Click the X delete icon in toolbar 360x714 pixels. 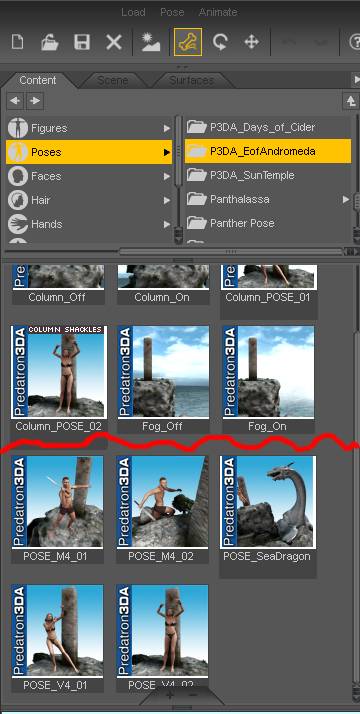pos(114,42)
